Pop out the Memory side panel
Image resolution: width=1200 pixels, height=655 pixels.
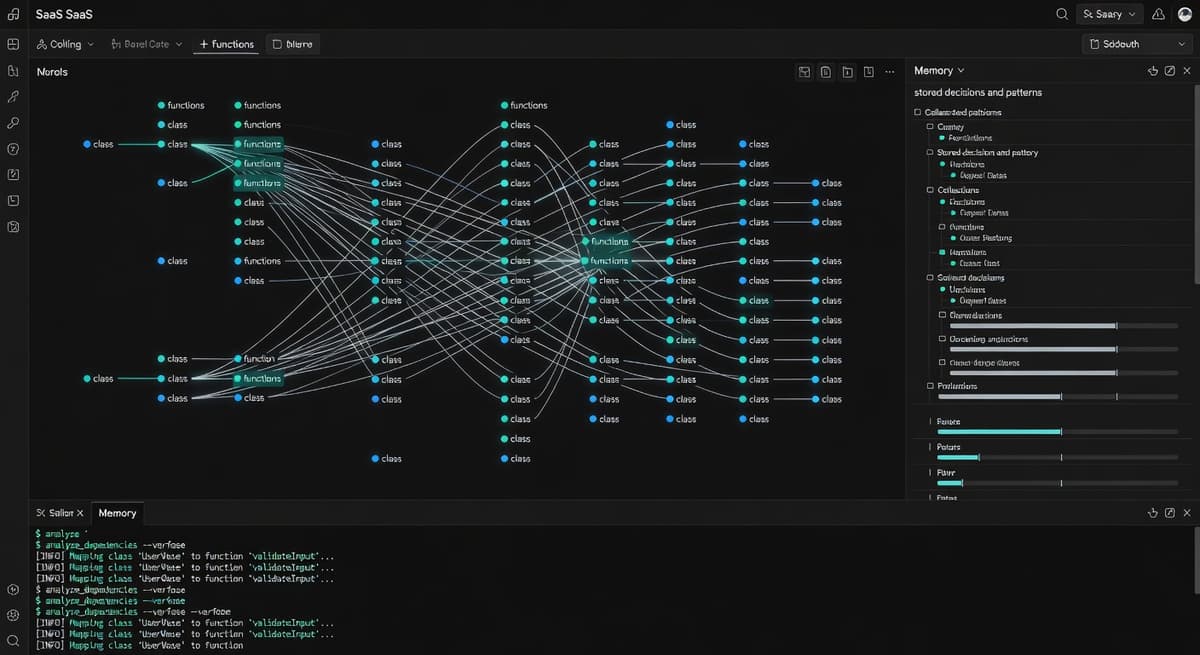(1170, 71)
